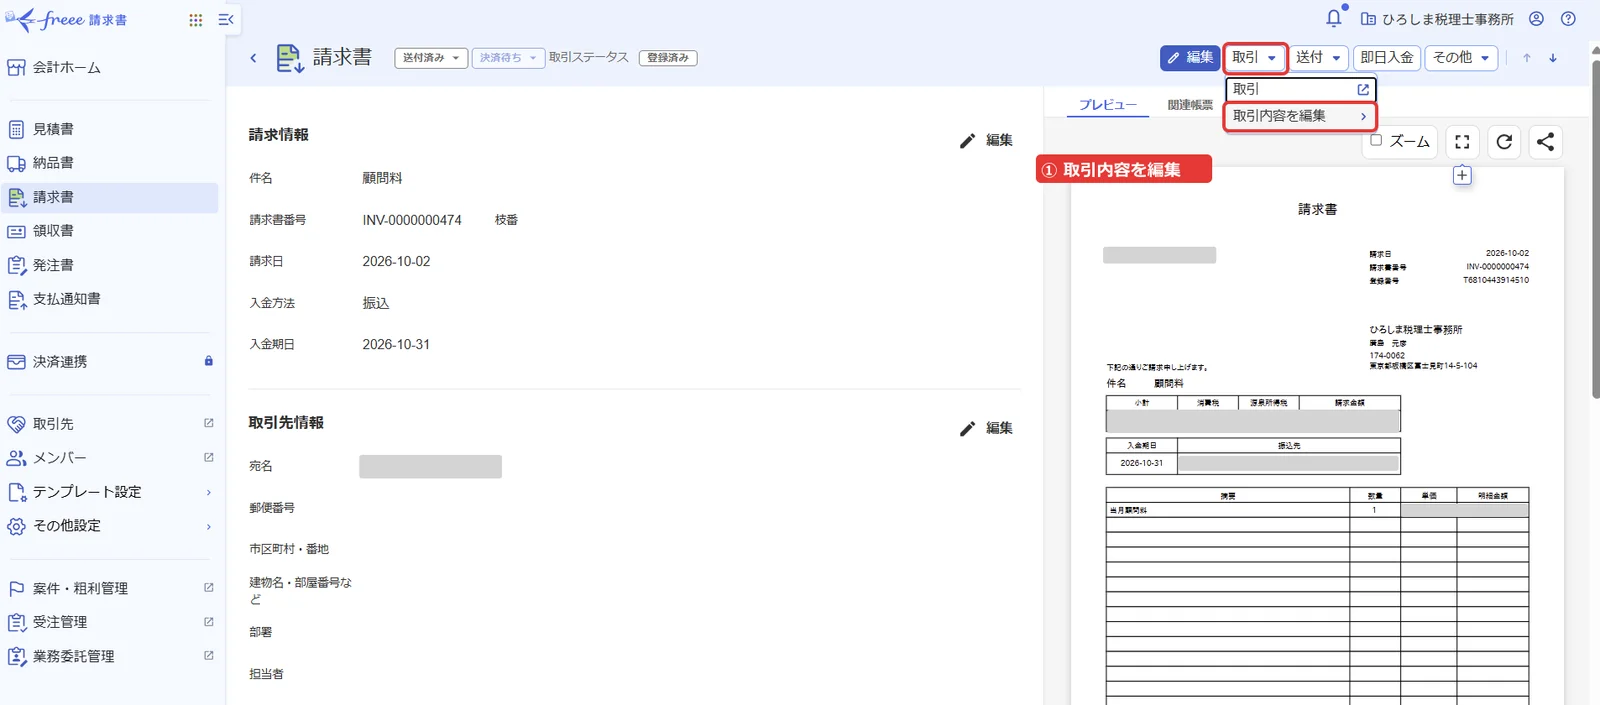Image resolution: width=1600 pixels, height=705 pixels.
Task: Click the blue 編集 button
Action: (1190, 58)
